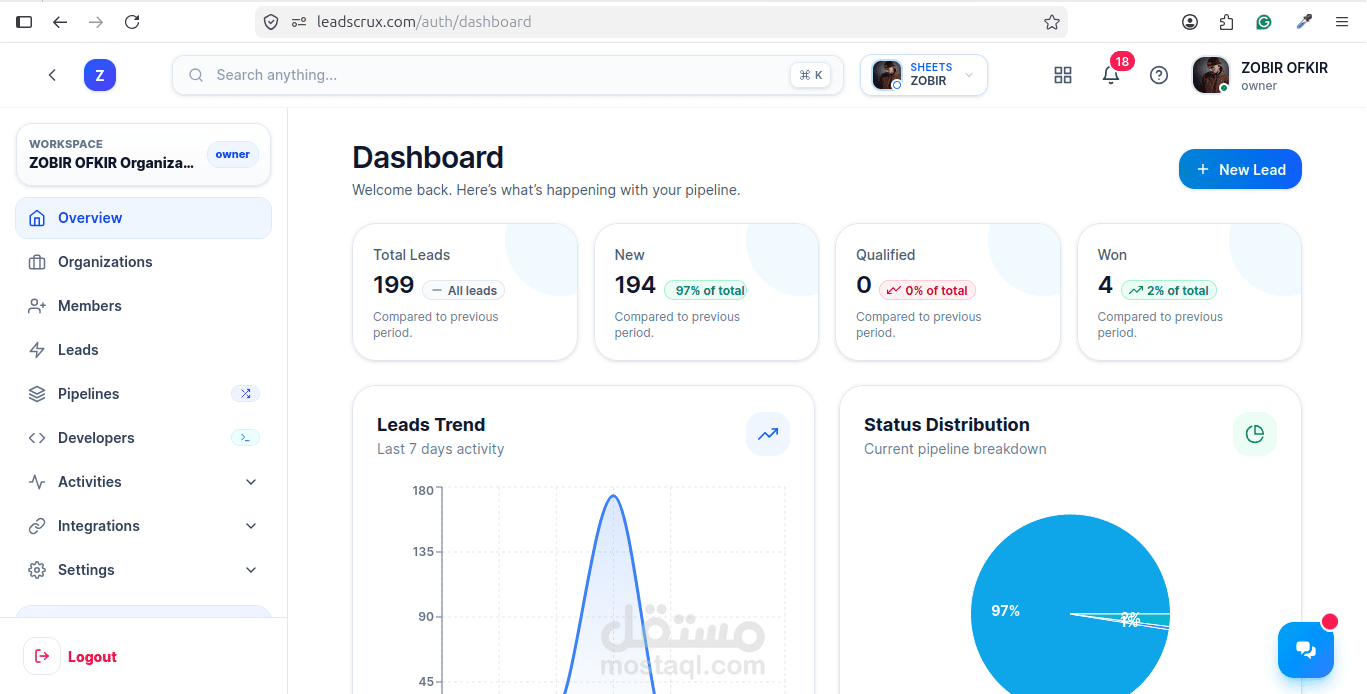The width and height of the screenshot is (1367, 694).
Task: Open ZOBIR OFKIR Organization workspace card
Action: pyautogui.click(x=143, y=155)
